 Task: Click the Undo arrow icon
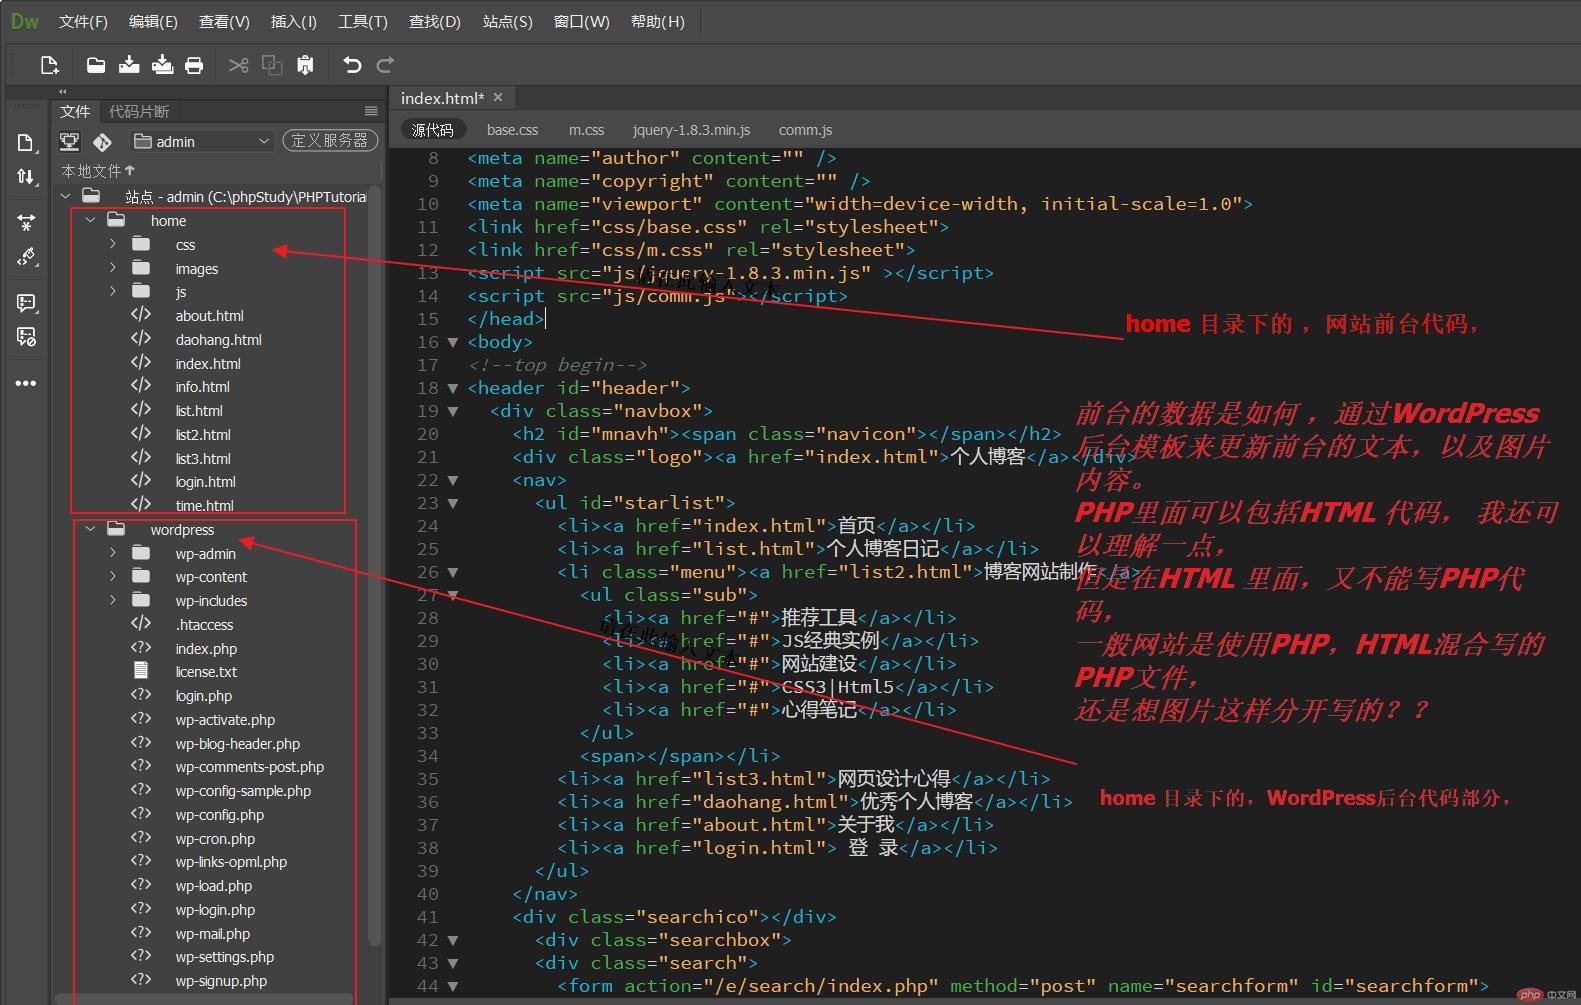pos(352,65)
